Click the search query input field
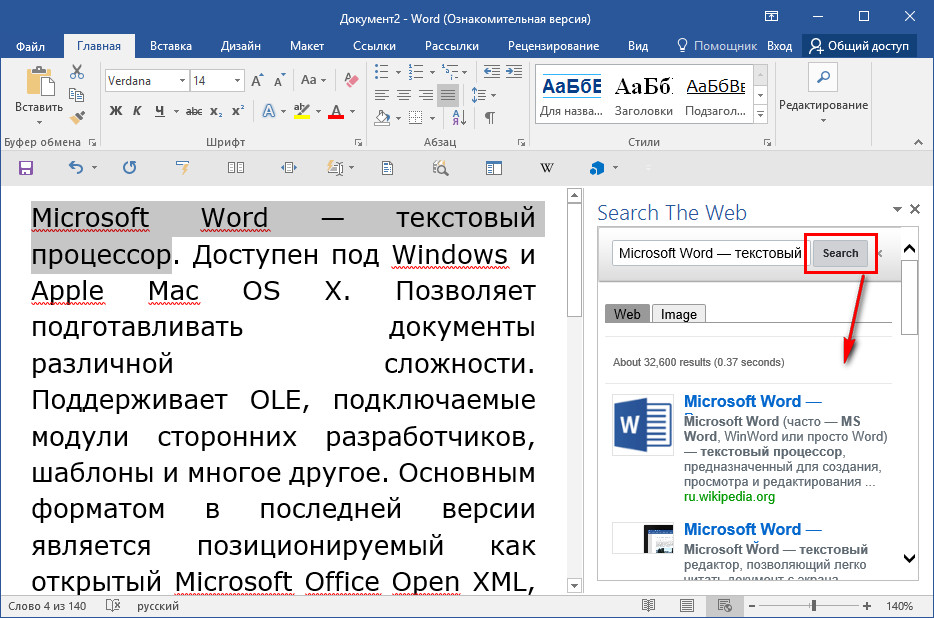This screenshot has height=618, width=934. pyautogui.click(x=709, y=253)
